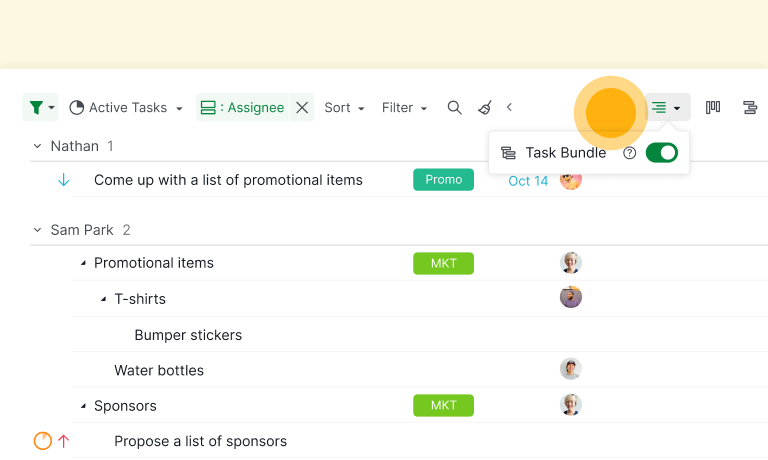Click the Promo tag label

pos(443,180)
